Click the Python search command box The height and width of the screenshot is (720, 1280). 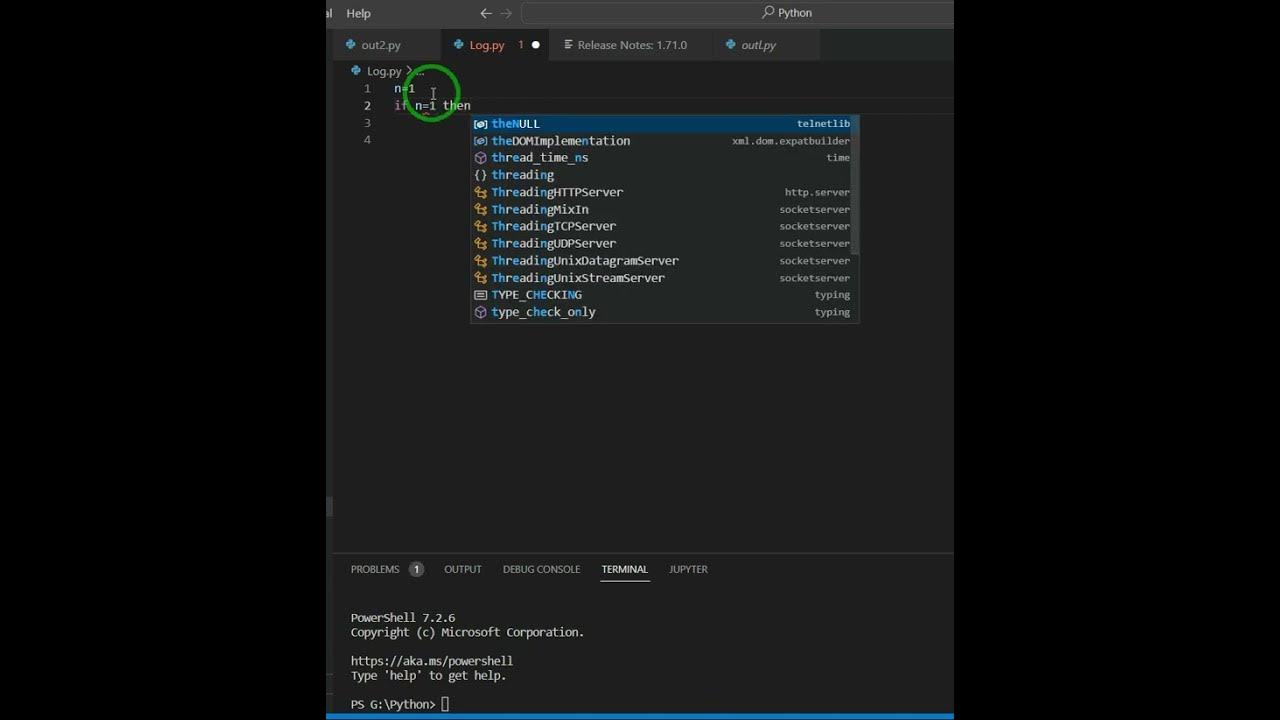[x=737, y=13]
